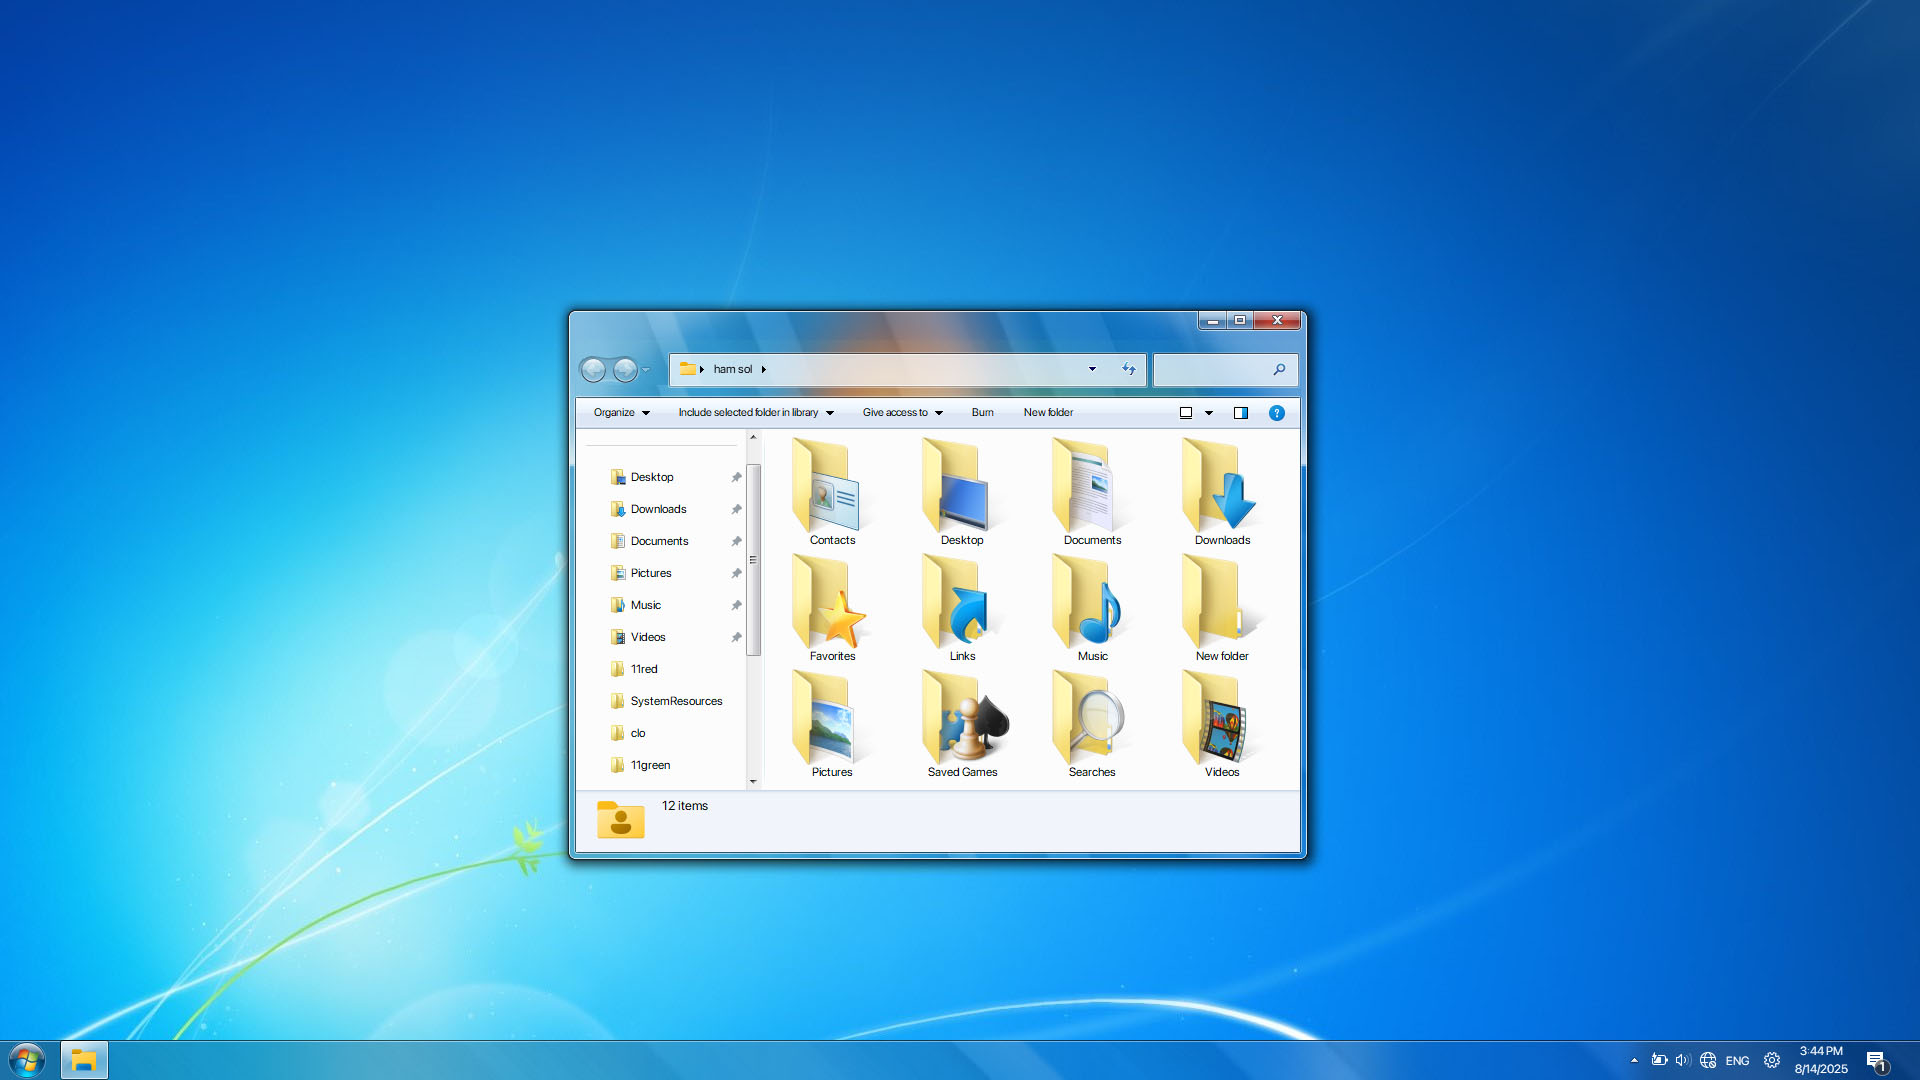The width and height of the screenshot is (1920, 1080).
Task: Click the navigation pane scrollbar thumb
Action: (x=753, y=560)
